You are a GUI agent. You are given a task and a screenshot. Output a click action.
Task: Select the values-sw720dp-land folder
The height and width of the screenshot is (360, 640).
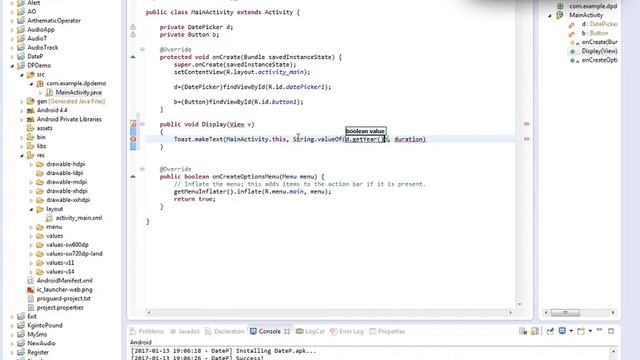click(x=74, y=254)
